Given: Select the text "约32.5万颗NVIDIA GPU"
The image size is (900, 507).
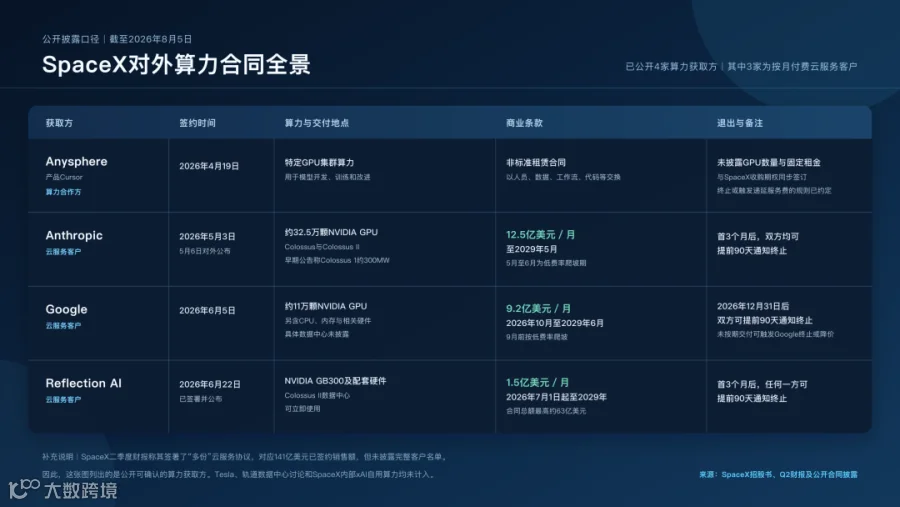Looking at the screenshot, I should click(331, 233).
